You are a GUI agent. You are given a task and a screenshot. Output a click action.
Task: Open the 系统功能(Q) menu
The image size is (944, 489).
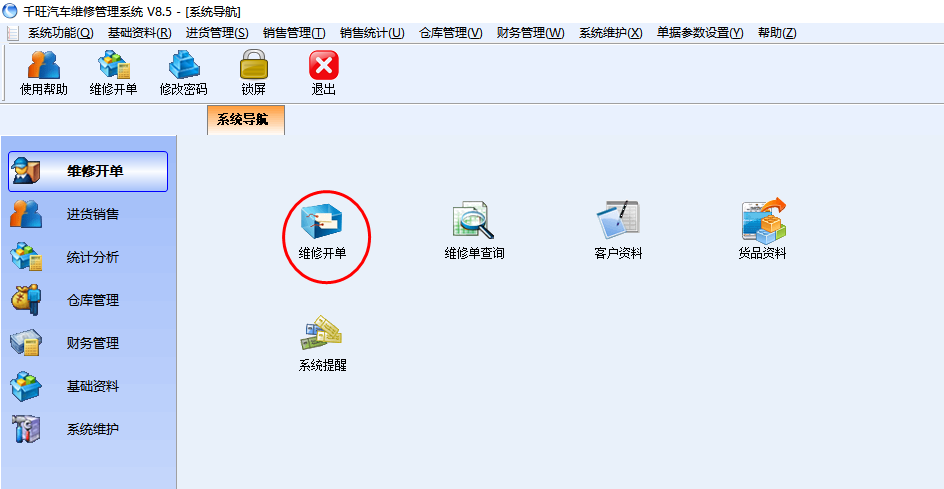[x=61, y=33]
